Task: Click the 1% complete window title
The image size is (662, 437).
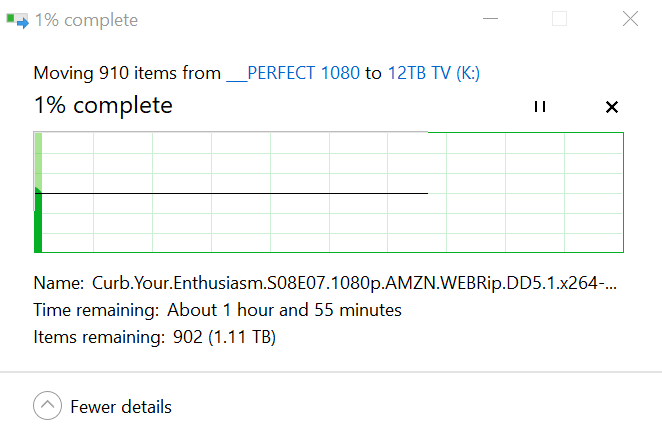Action: point(87,20)
